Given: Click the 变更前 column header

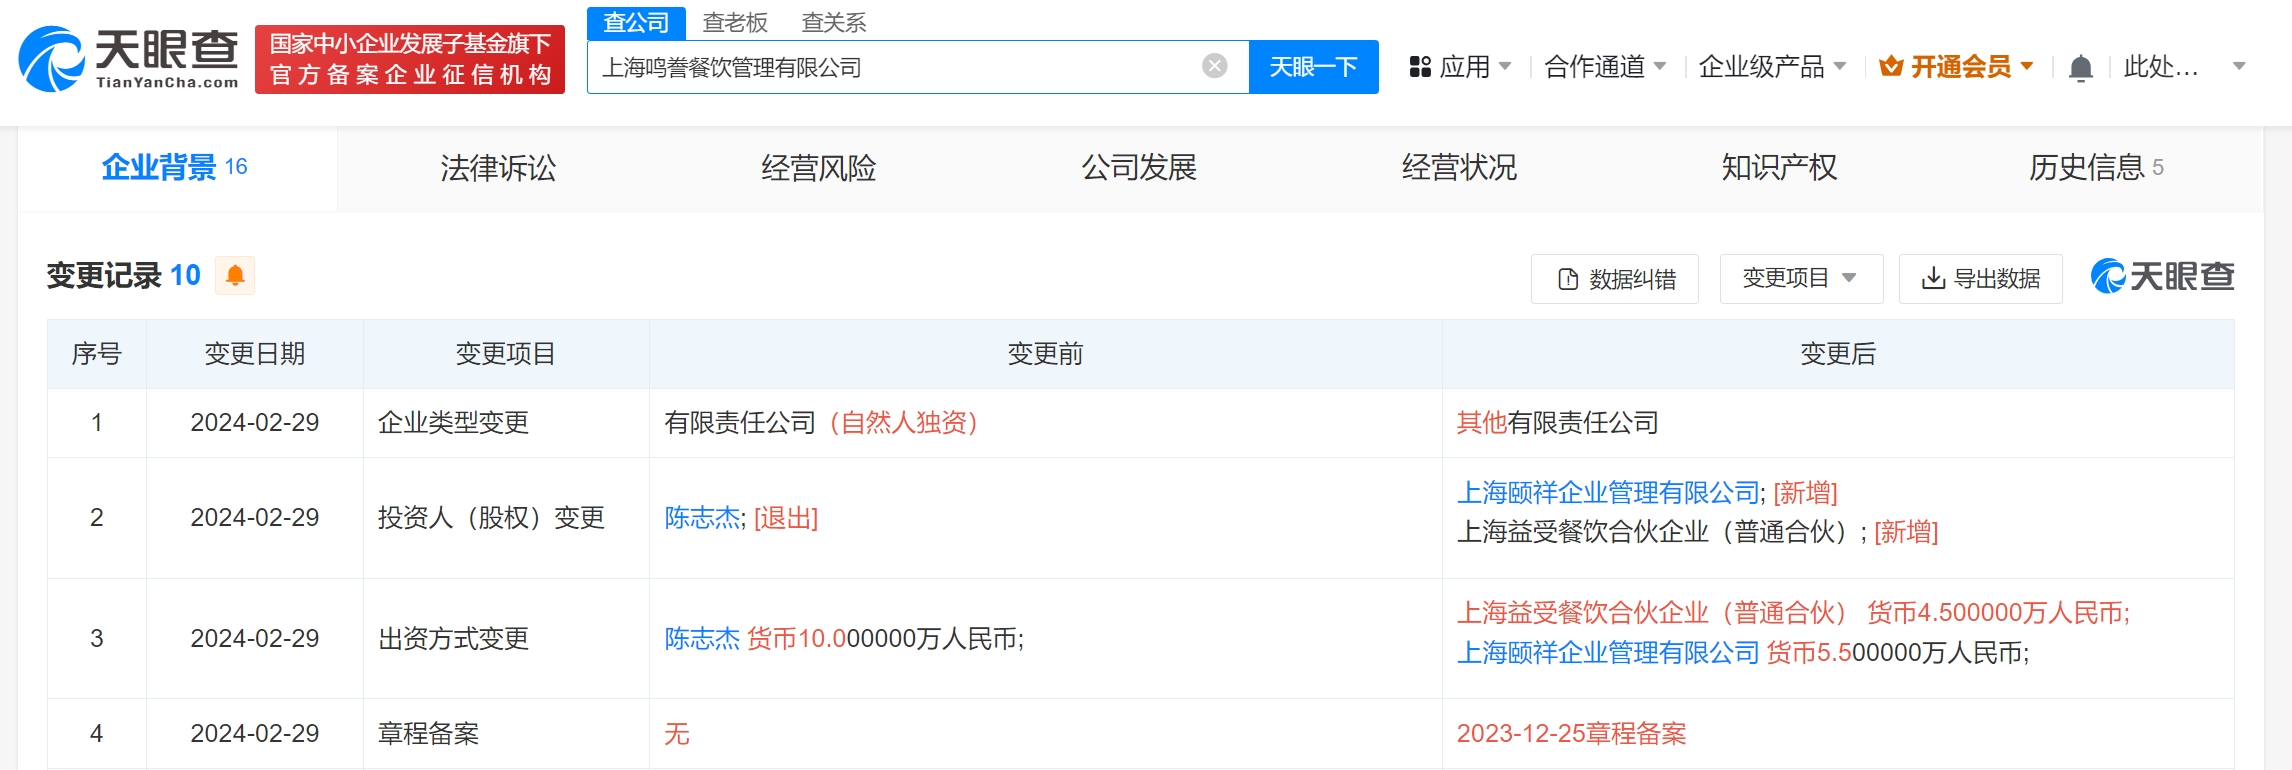Looking at the screenshot, I should (1045, 354).
